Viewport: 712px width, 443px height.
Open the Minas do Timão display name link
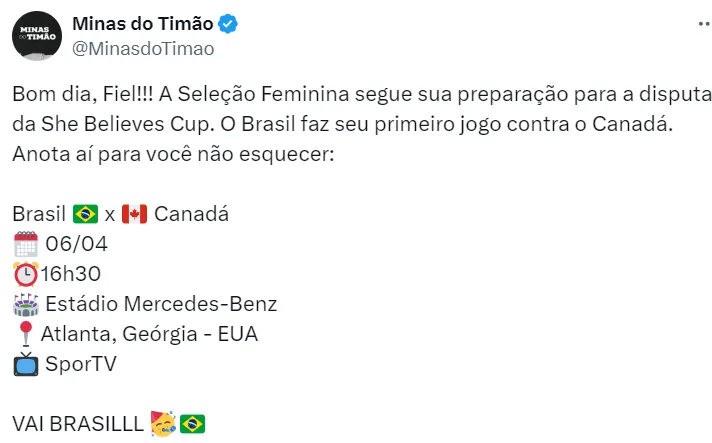pyautogui.click(x=144, y=24)
